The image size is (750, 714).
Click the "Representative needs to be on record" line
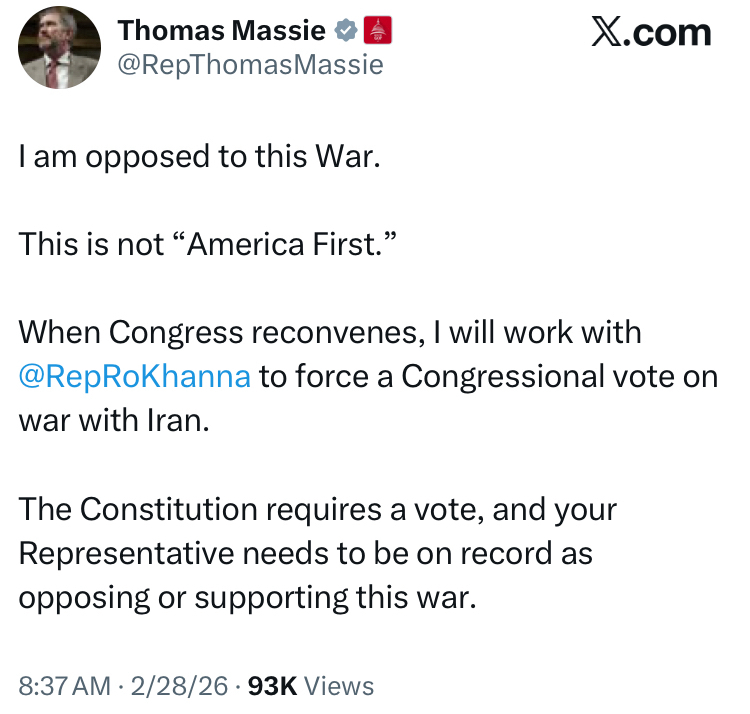[305, 552]
